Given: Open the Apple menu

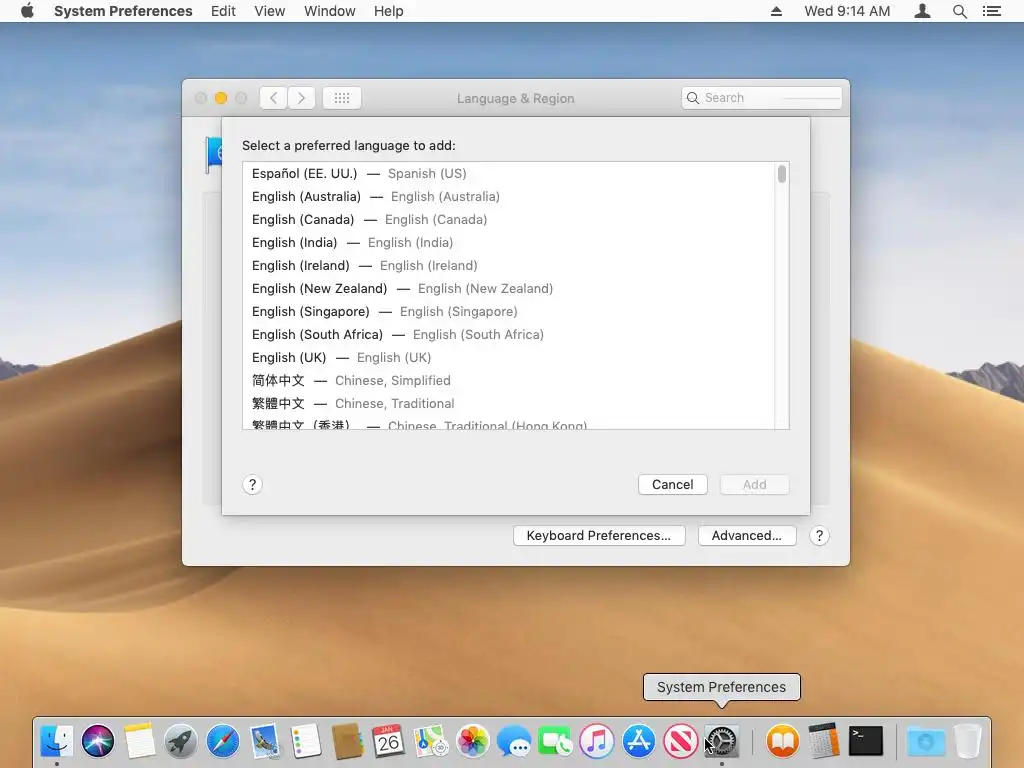Looking at the screenshot, I should click(x=27, y=11).
